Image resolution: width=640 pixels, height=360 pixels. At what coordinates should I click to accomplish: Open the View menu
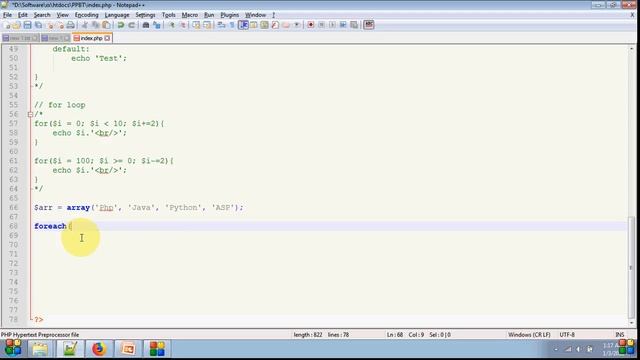tap(62, 15)
